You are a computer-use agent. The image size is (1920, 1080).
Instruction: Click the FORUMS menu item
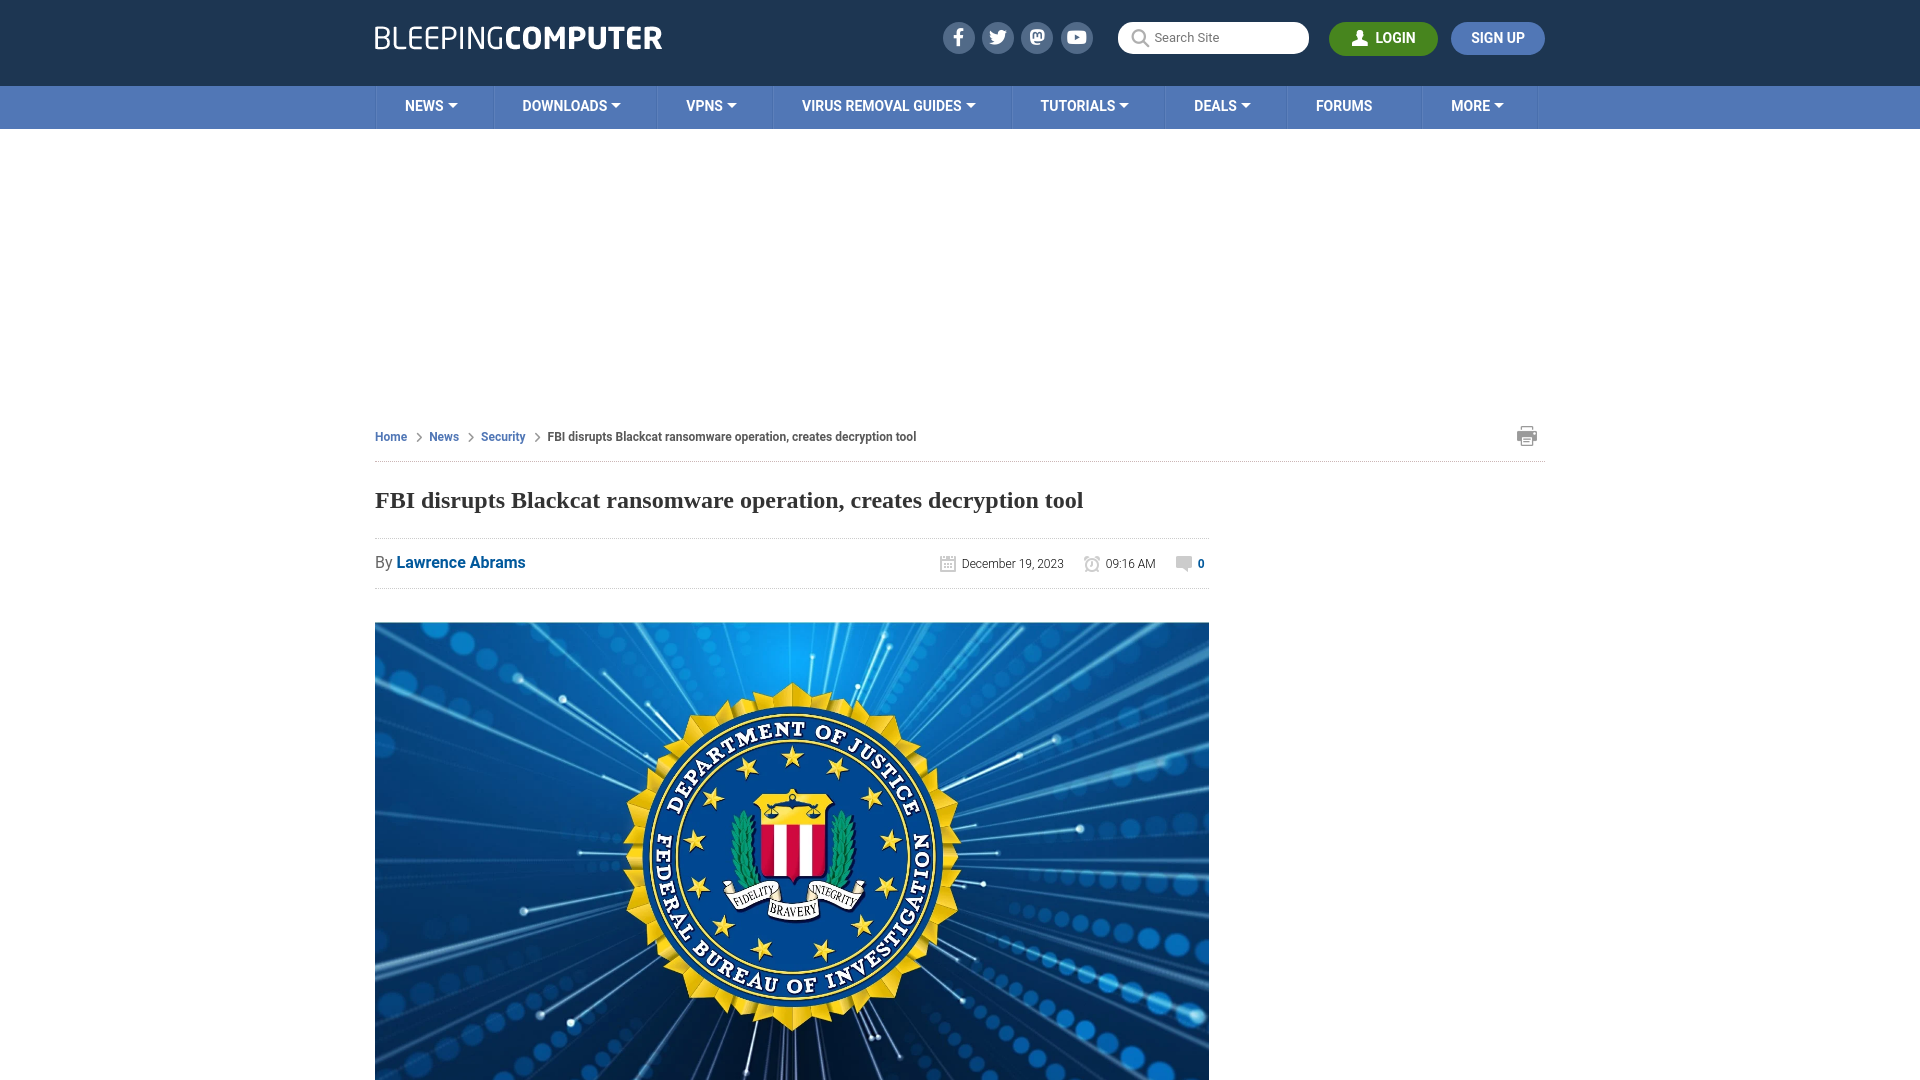coord(1344,105)
